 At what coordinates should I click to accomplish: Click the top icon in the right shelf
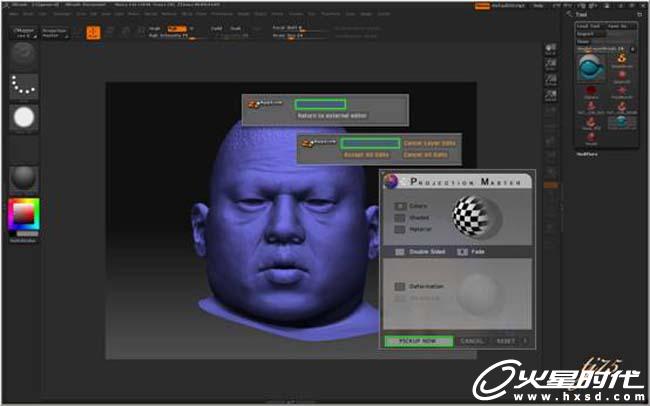pos(551,49)
